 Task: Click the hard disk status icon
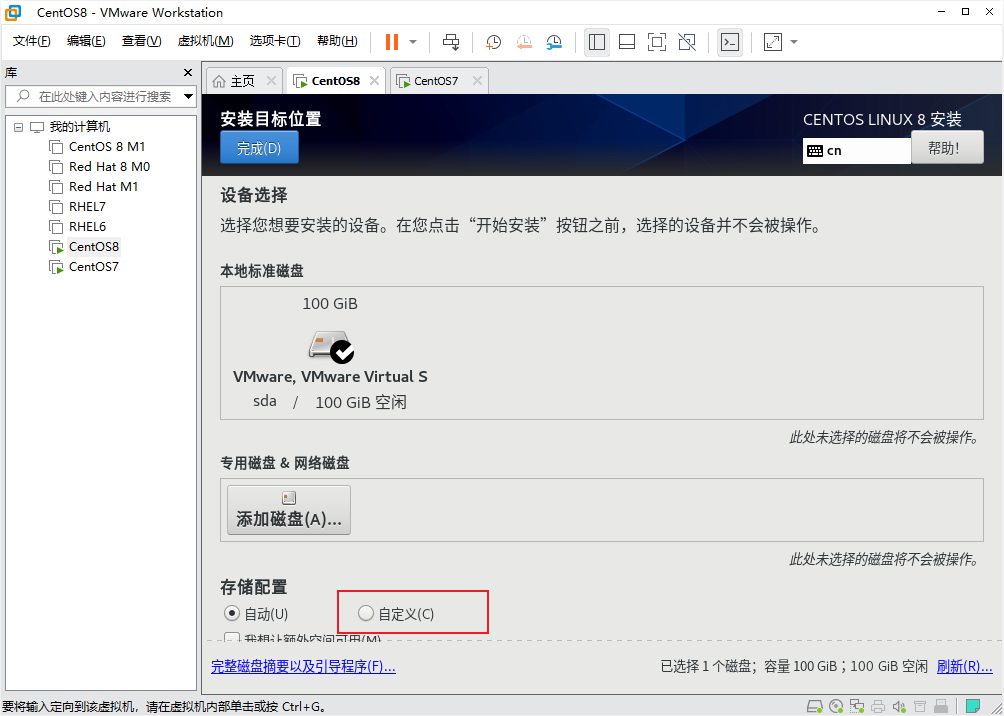[814, 707]
